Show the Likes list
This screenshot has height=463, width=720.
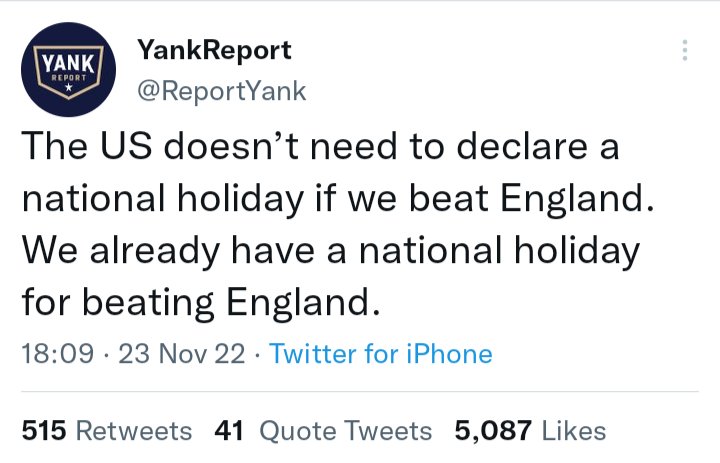point(574,431)
